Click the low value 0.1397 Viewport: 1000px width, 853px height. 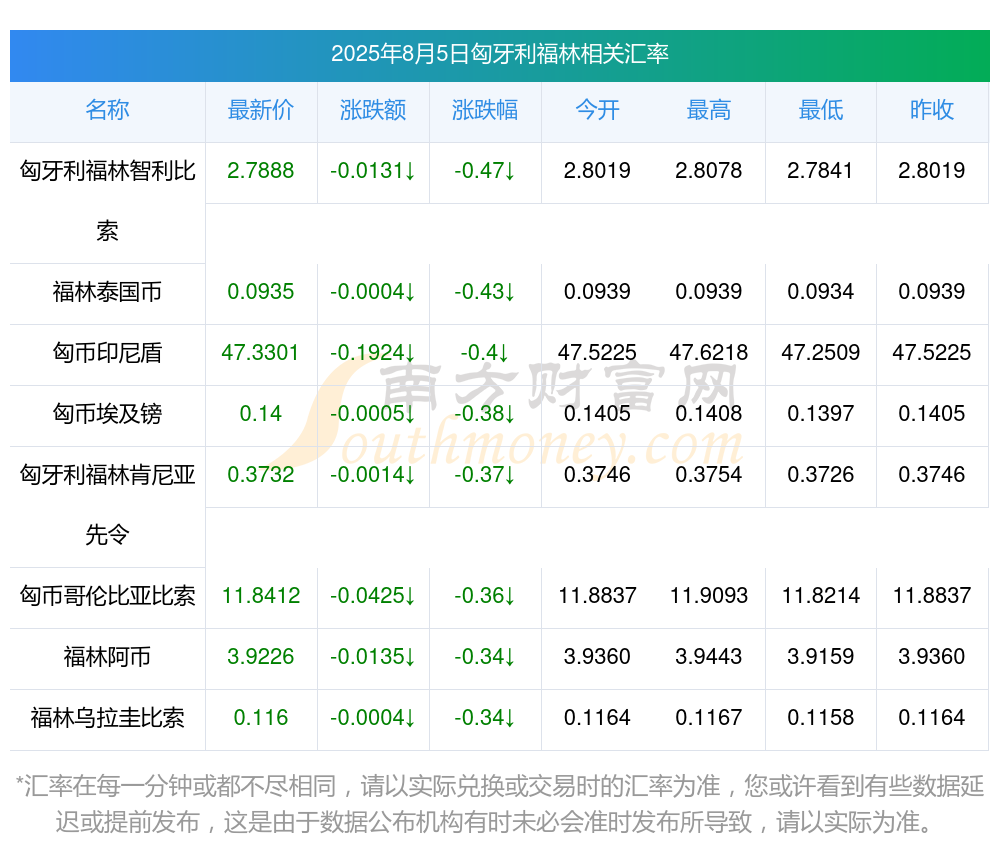point(820,414)
